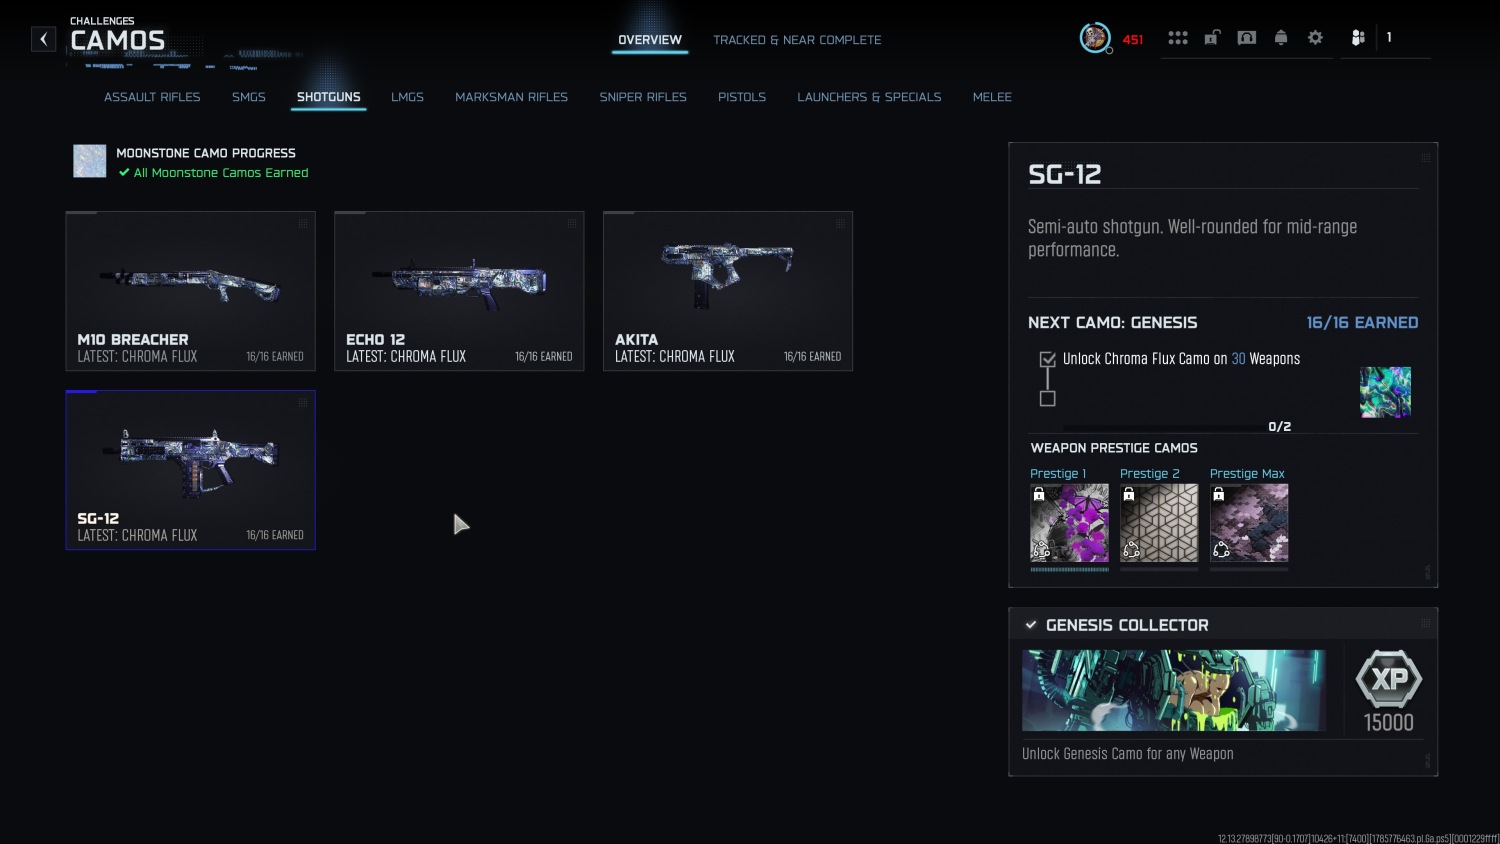1500x844 pixels.
Task: Select the Shotguns category
Action: click(329, 97)
